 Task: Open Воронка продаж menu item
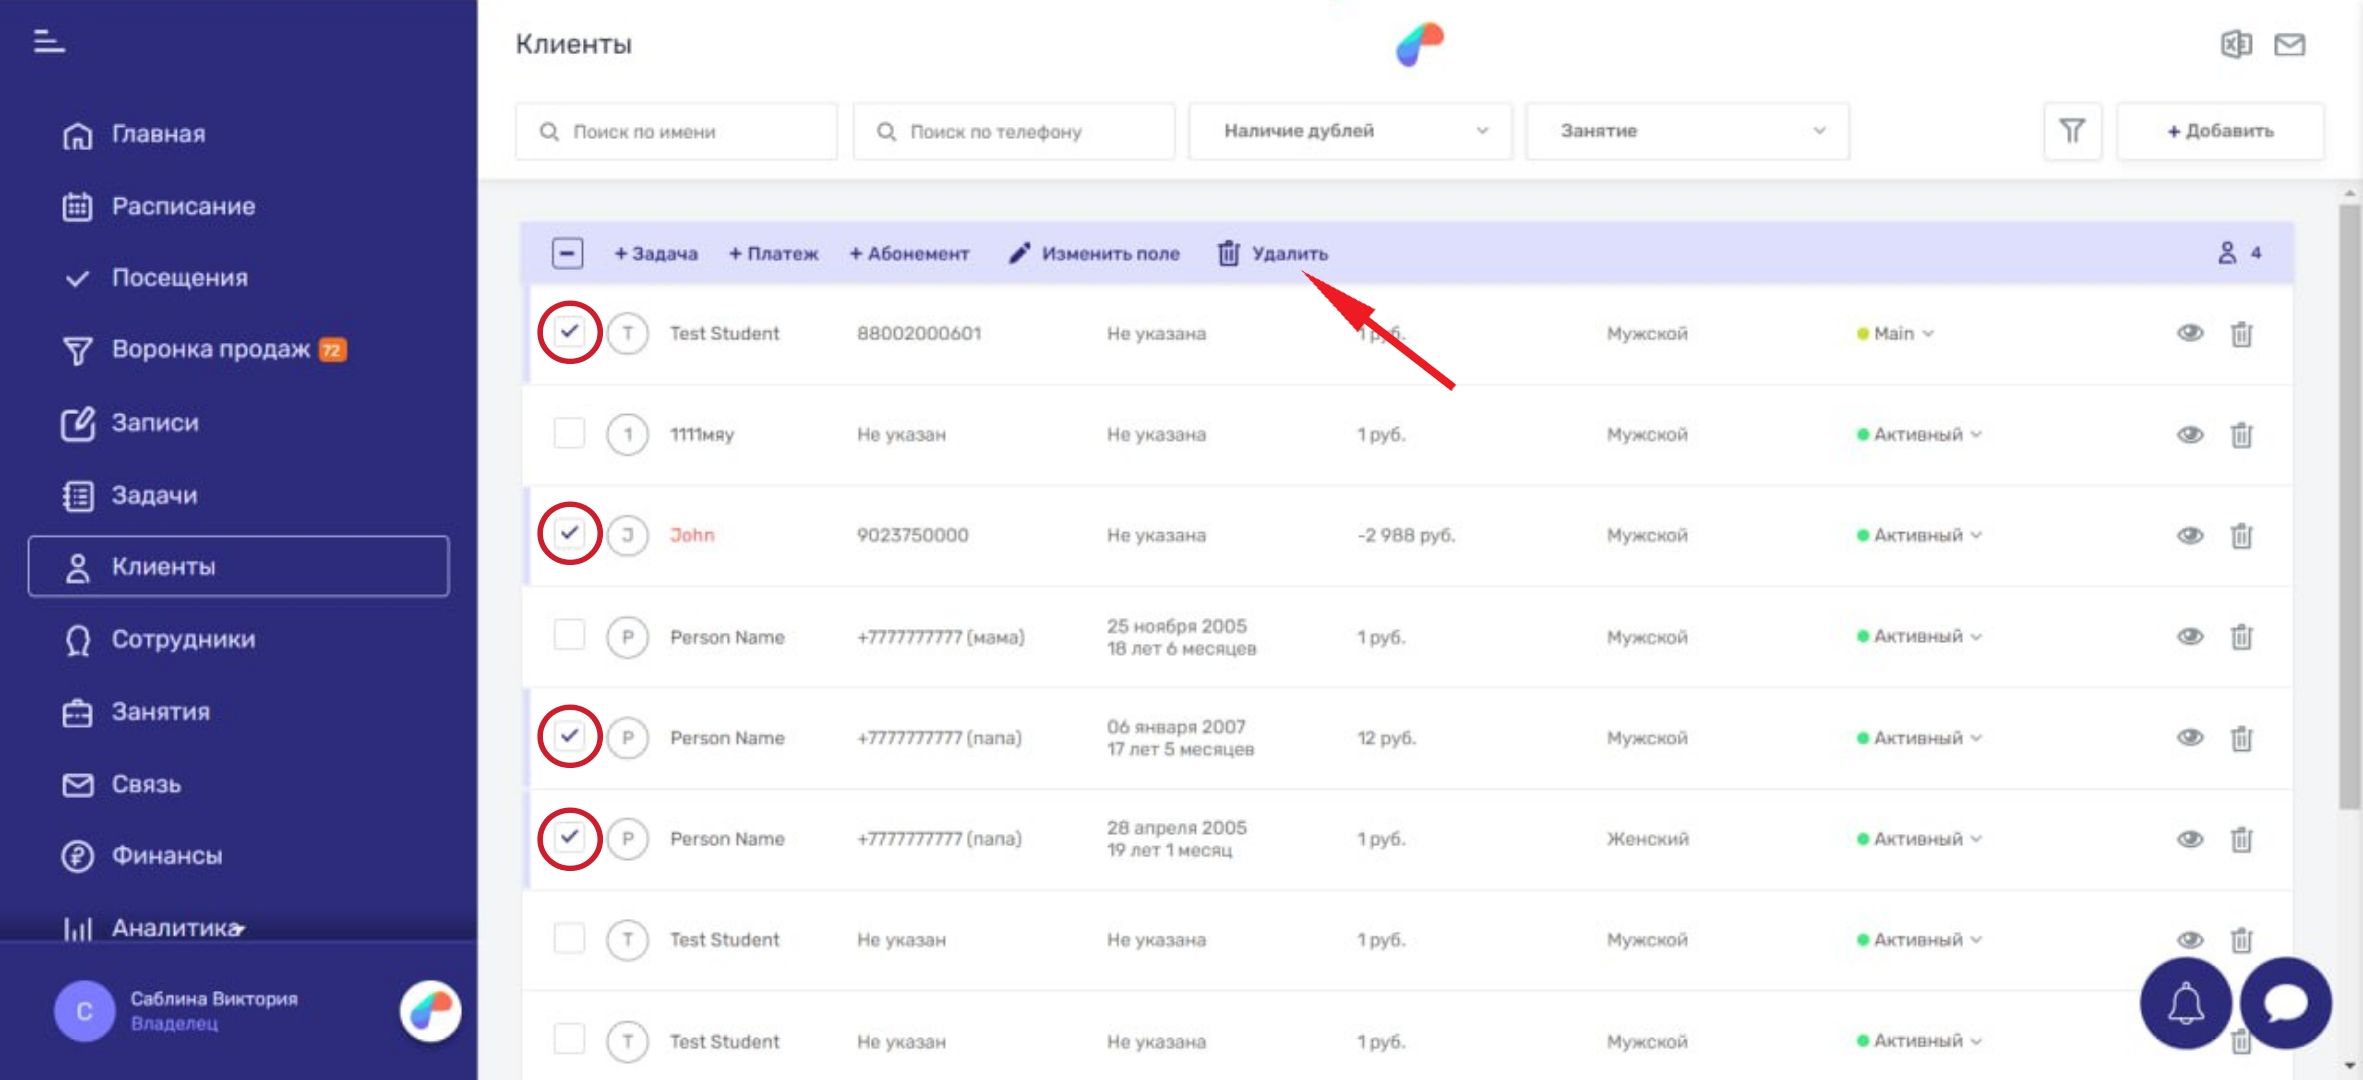coord(210,349)
